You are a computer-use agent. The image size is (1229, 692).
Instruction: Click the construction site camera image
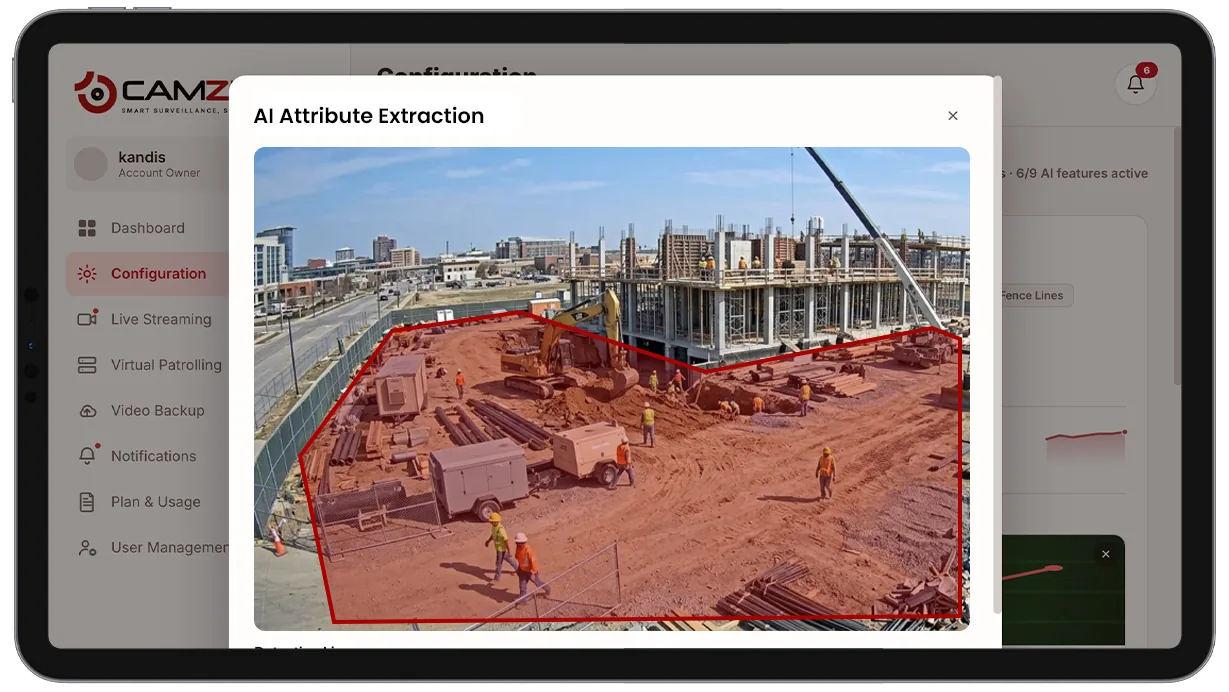[611, 388]
